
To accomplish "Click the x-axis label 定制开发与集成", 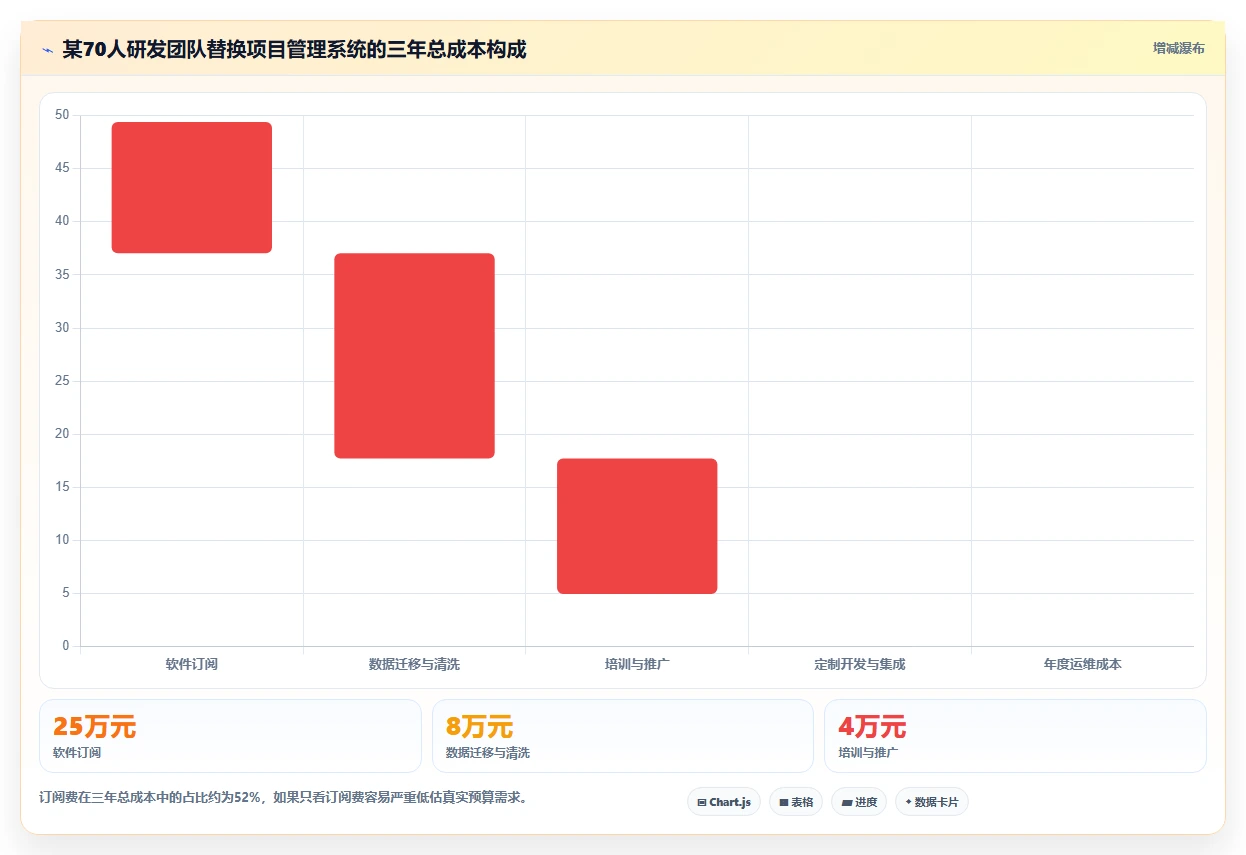I will (860, 664).
